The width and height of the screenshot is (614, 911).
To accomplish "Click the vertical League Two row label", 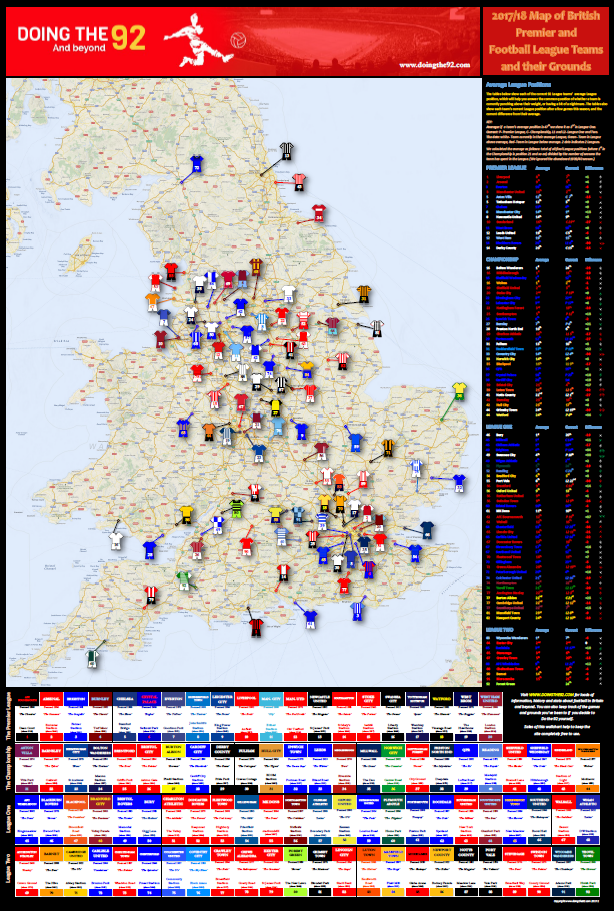I will pos(9,870).
